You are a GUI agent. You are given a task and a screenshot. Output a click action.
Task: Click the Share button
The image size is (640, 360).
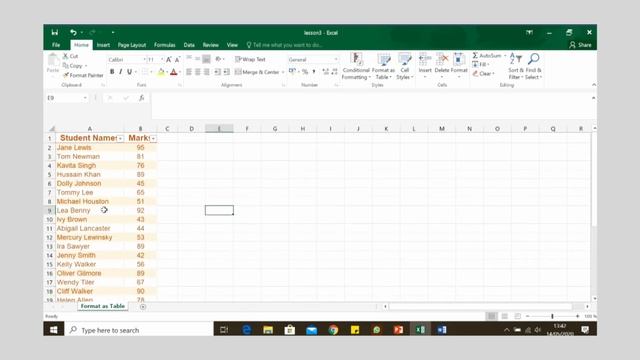580,45
